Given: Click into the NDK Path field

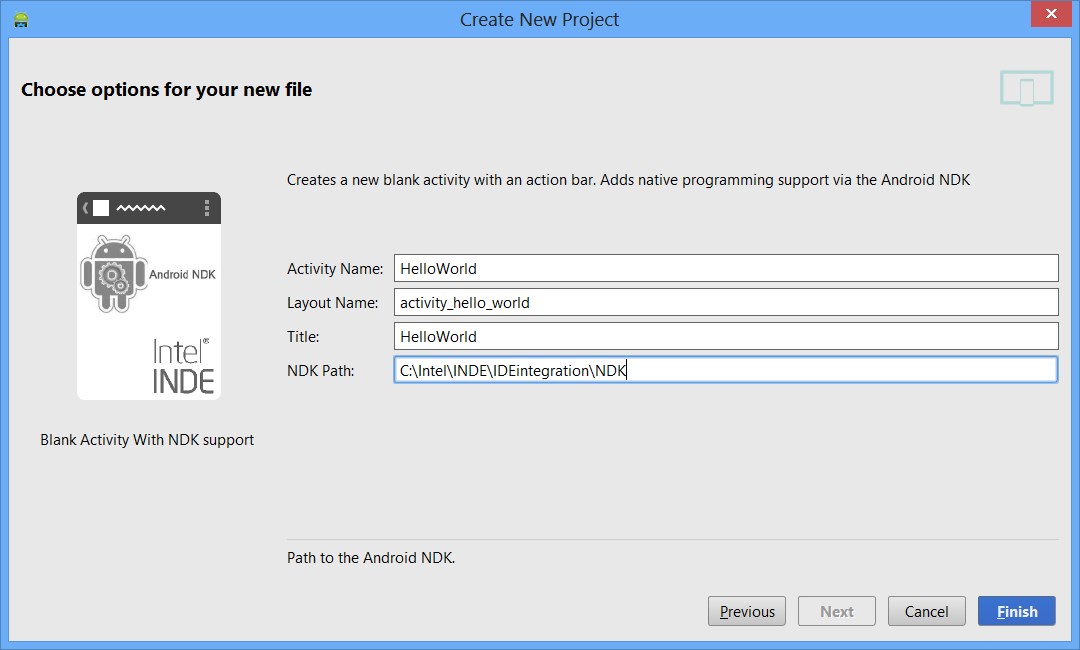Looking at the screenshot, I should pos(726,370).
